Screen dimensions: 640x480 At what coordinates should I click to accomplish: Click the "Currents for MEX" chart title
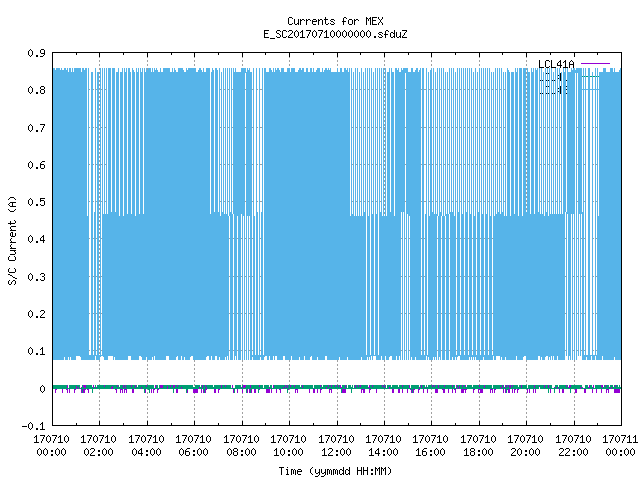pyautogui.click(x=335, y=21)
